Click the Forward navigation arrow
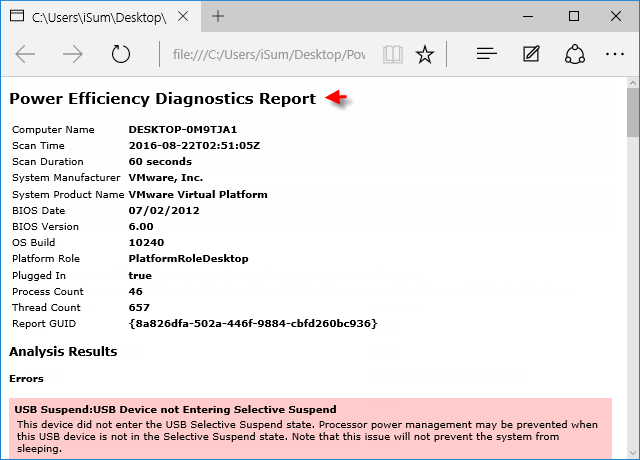Screen dimensions: 640x460 [73, 54]
